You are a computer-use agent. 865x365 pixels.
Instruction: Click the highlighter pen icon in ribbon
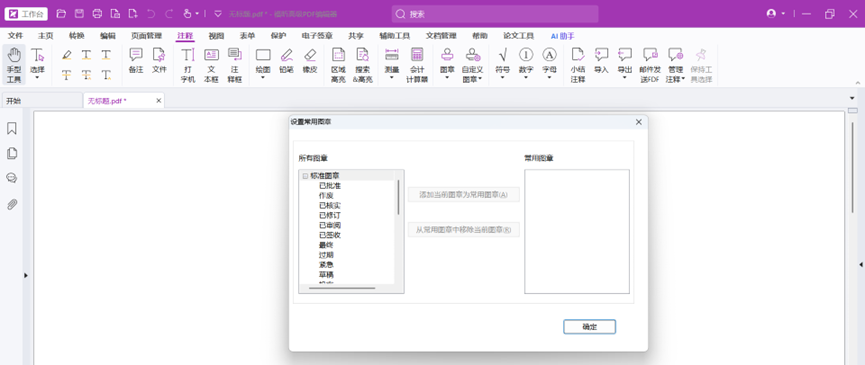(x=67, y=55)
